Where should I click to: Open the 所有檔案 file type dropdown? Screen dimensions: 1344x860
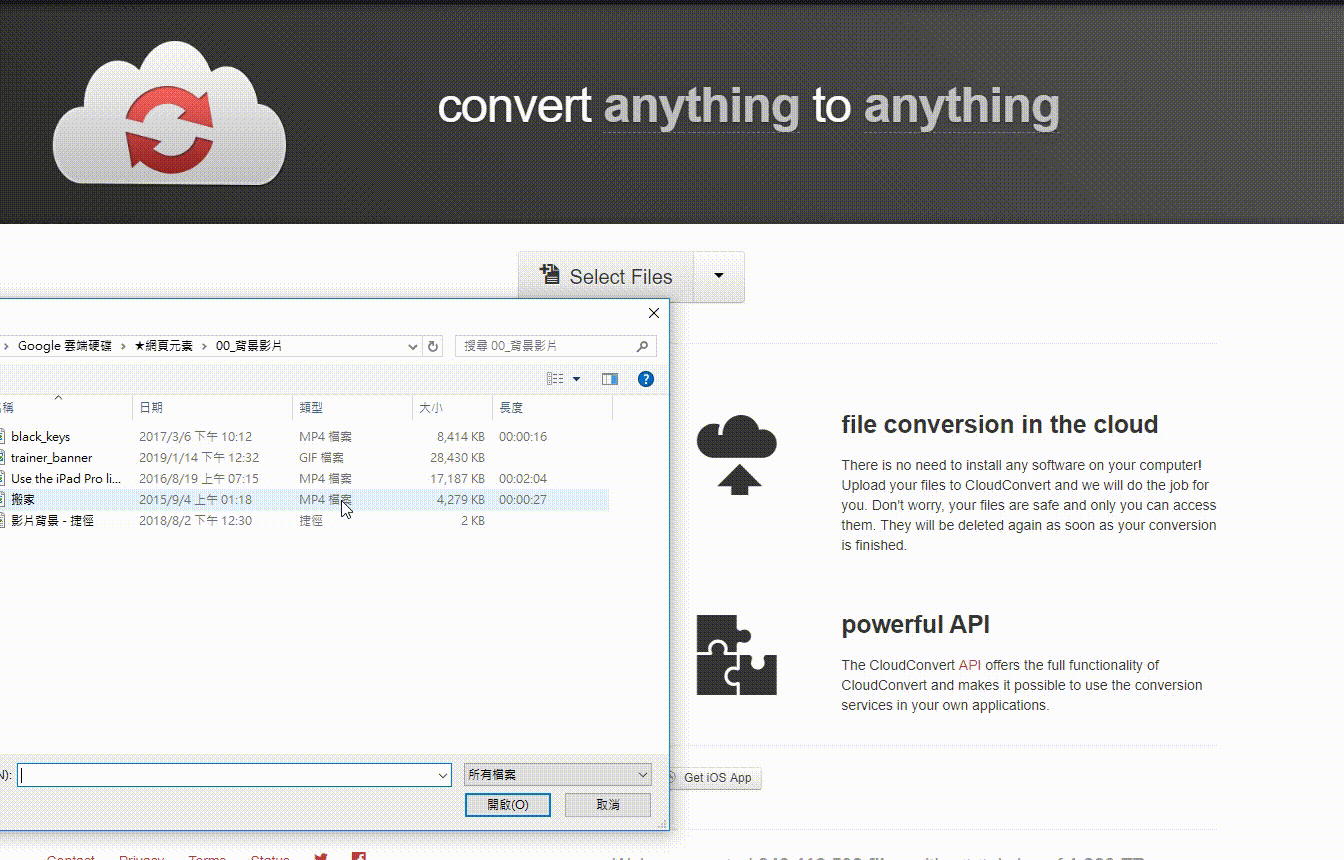click(x=558, y=775)
